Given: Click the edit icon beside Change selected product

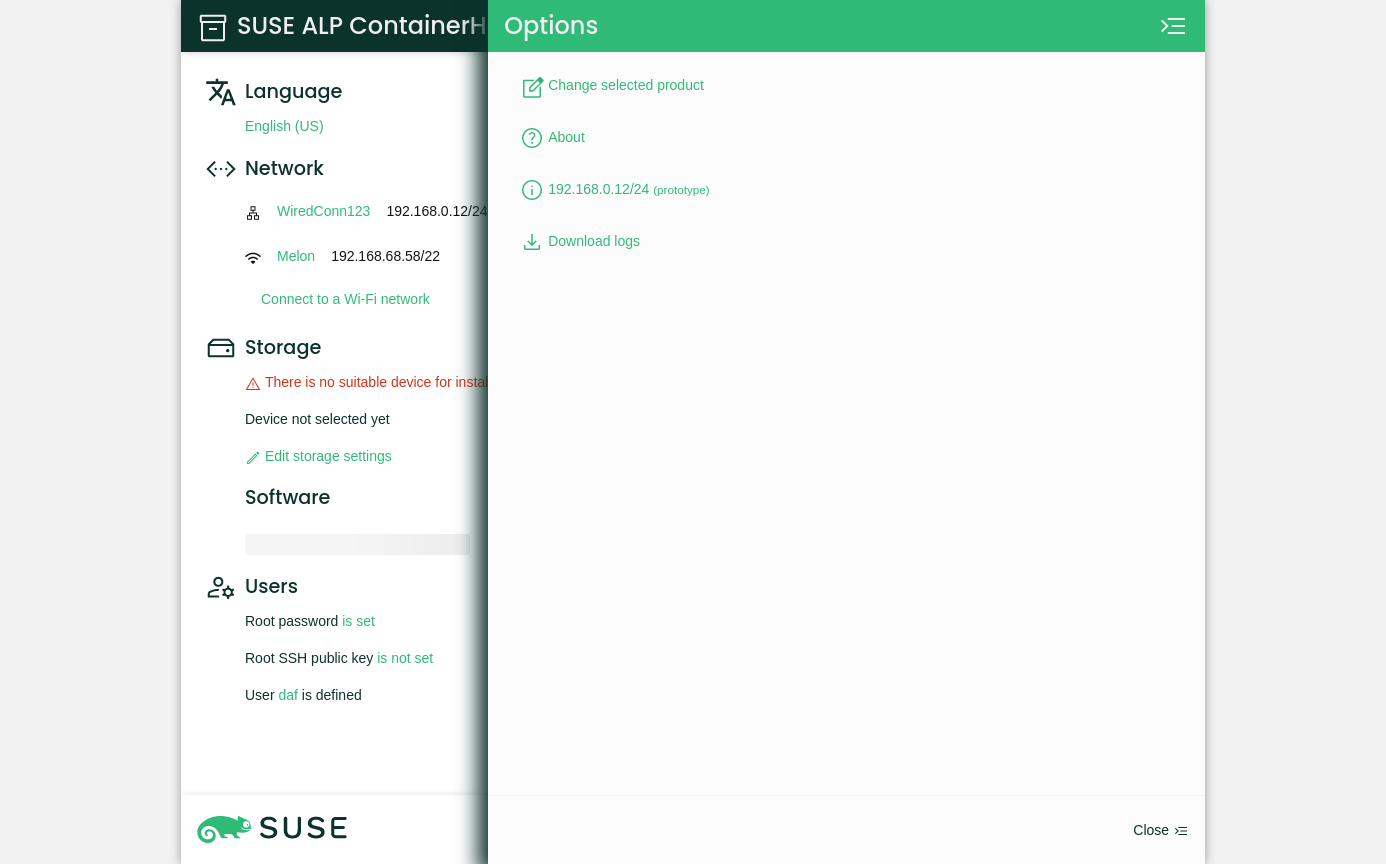Looking at the screenshot, I should click(x=533, y=87).
